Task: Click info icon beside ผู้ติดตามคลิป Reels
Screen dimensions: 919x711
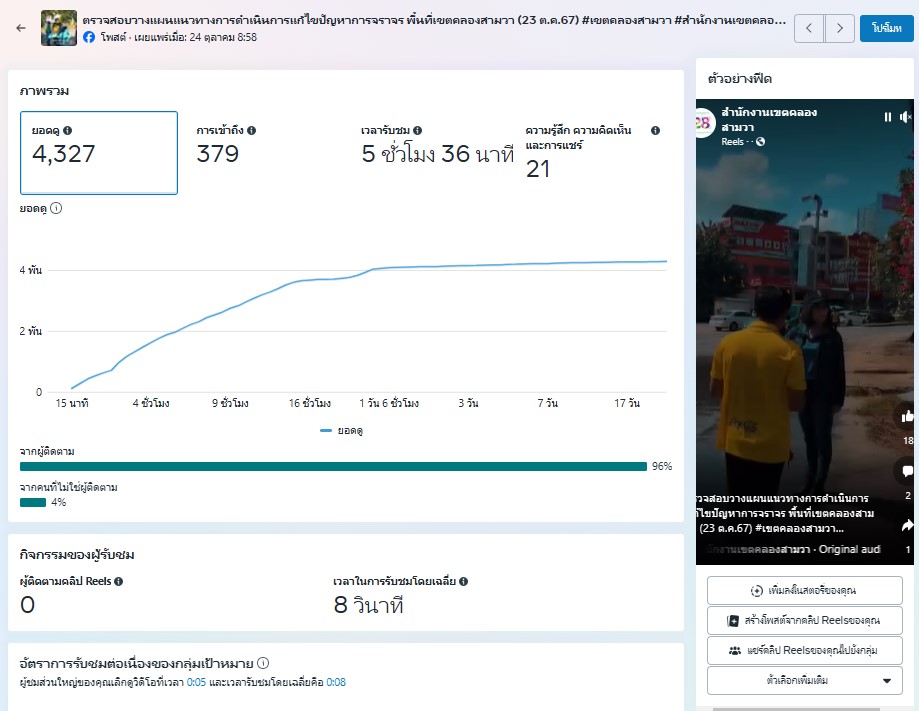Action: [119, 581]
